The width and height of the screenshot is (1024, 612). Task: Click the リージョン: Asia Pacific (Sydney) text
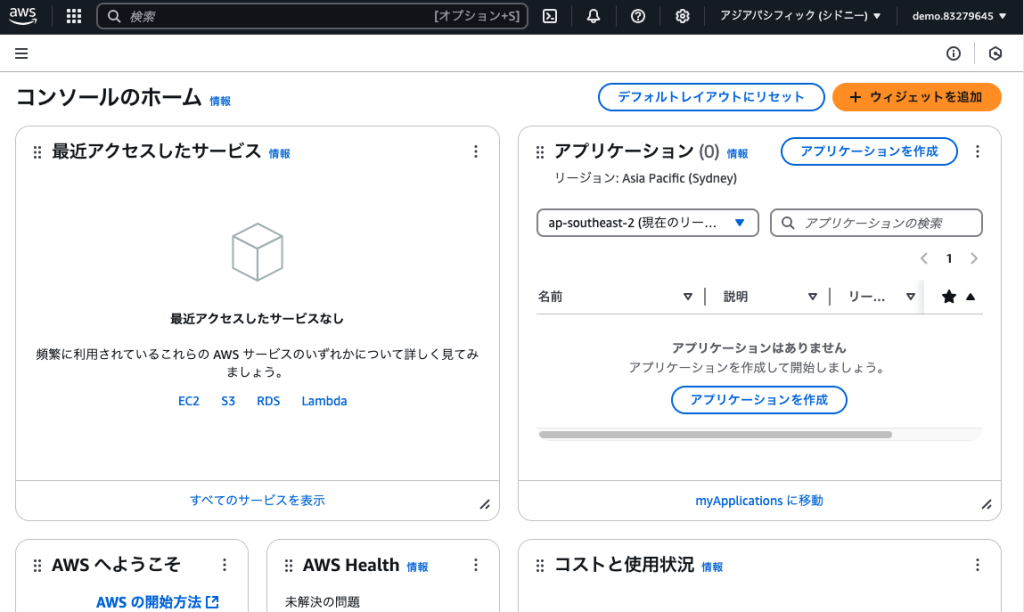coord(645,178)
